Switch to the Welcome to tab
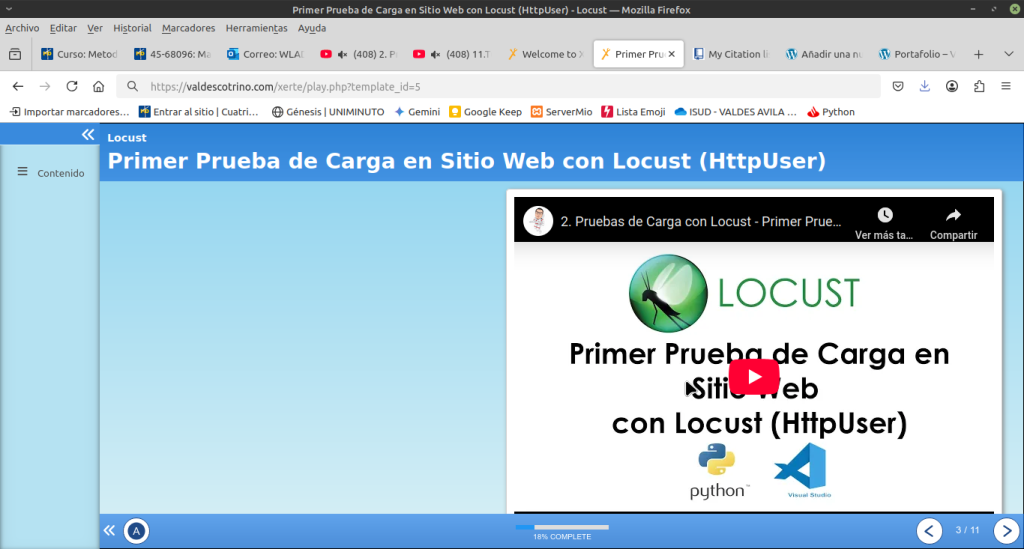1024x549 pixels. pos(545,54)
